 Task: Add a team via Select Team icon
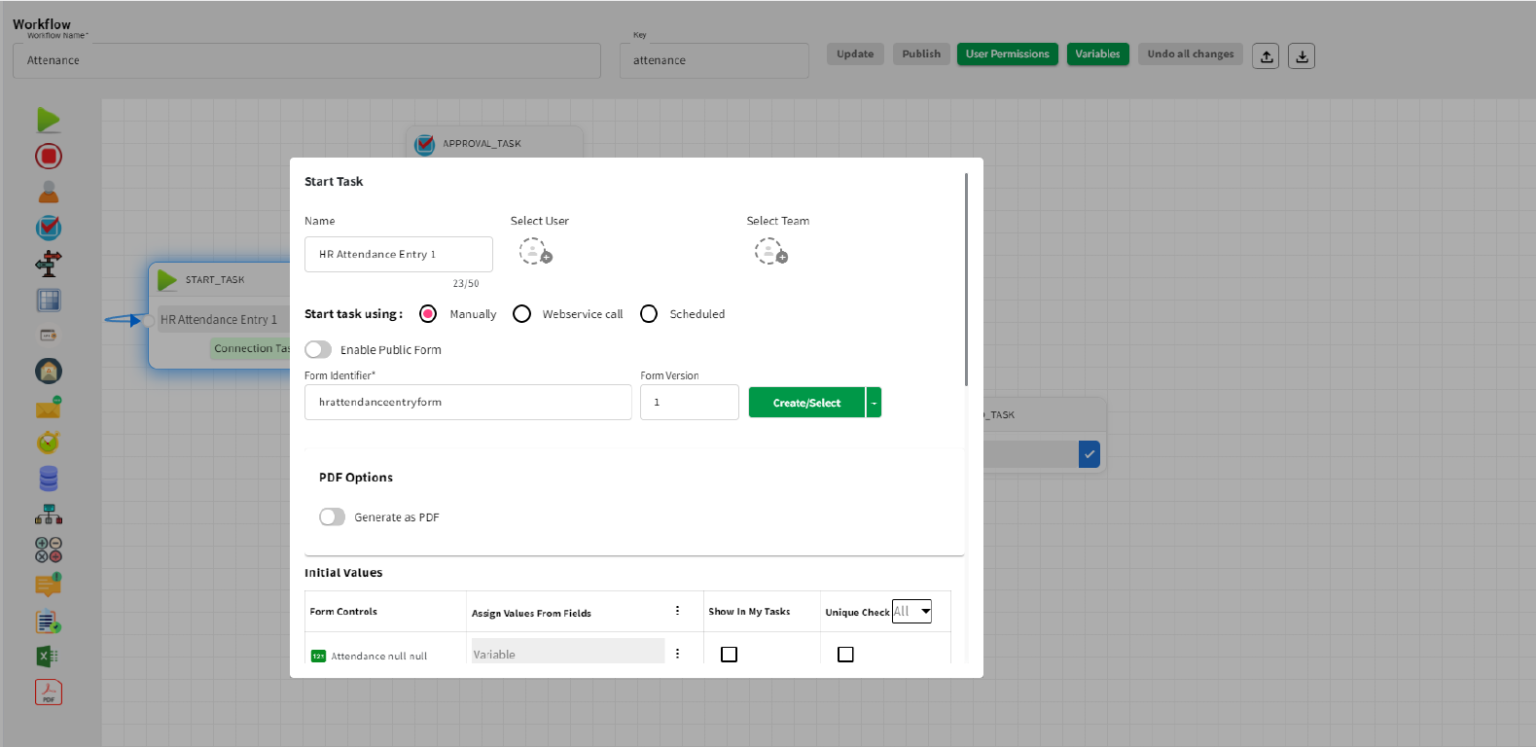coord(770,251)
